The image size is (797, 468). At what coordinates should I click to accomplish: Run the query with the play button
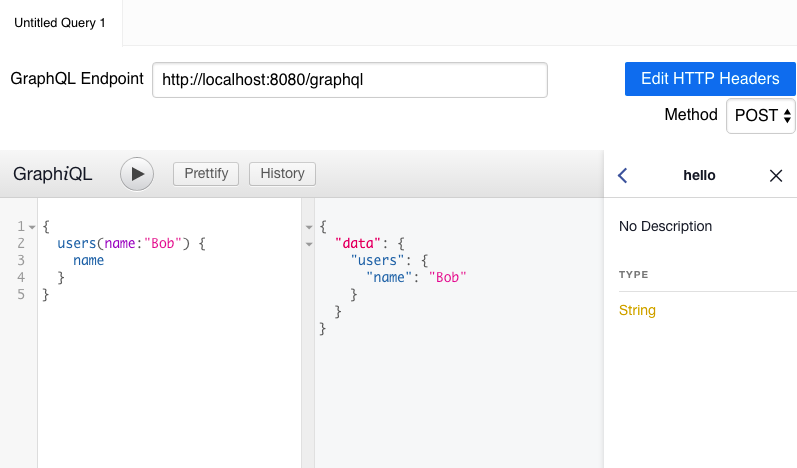click(x=137, y=174)
